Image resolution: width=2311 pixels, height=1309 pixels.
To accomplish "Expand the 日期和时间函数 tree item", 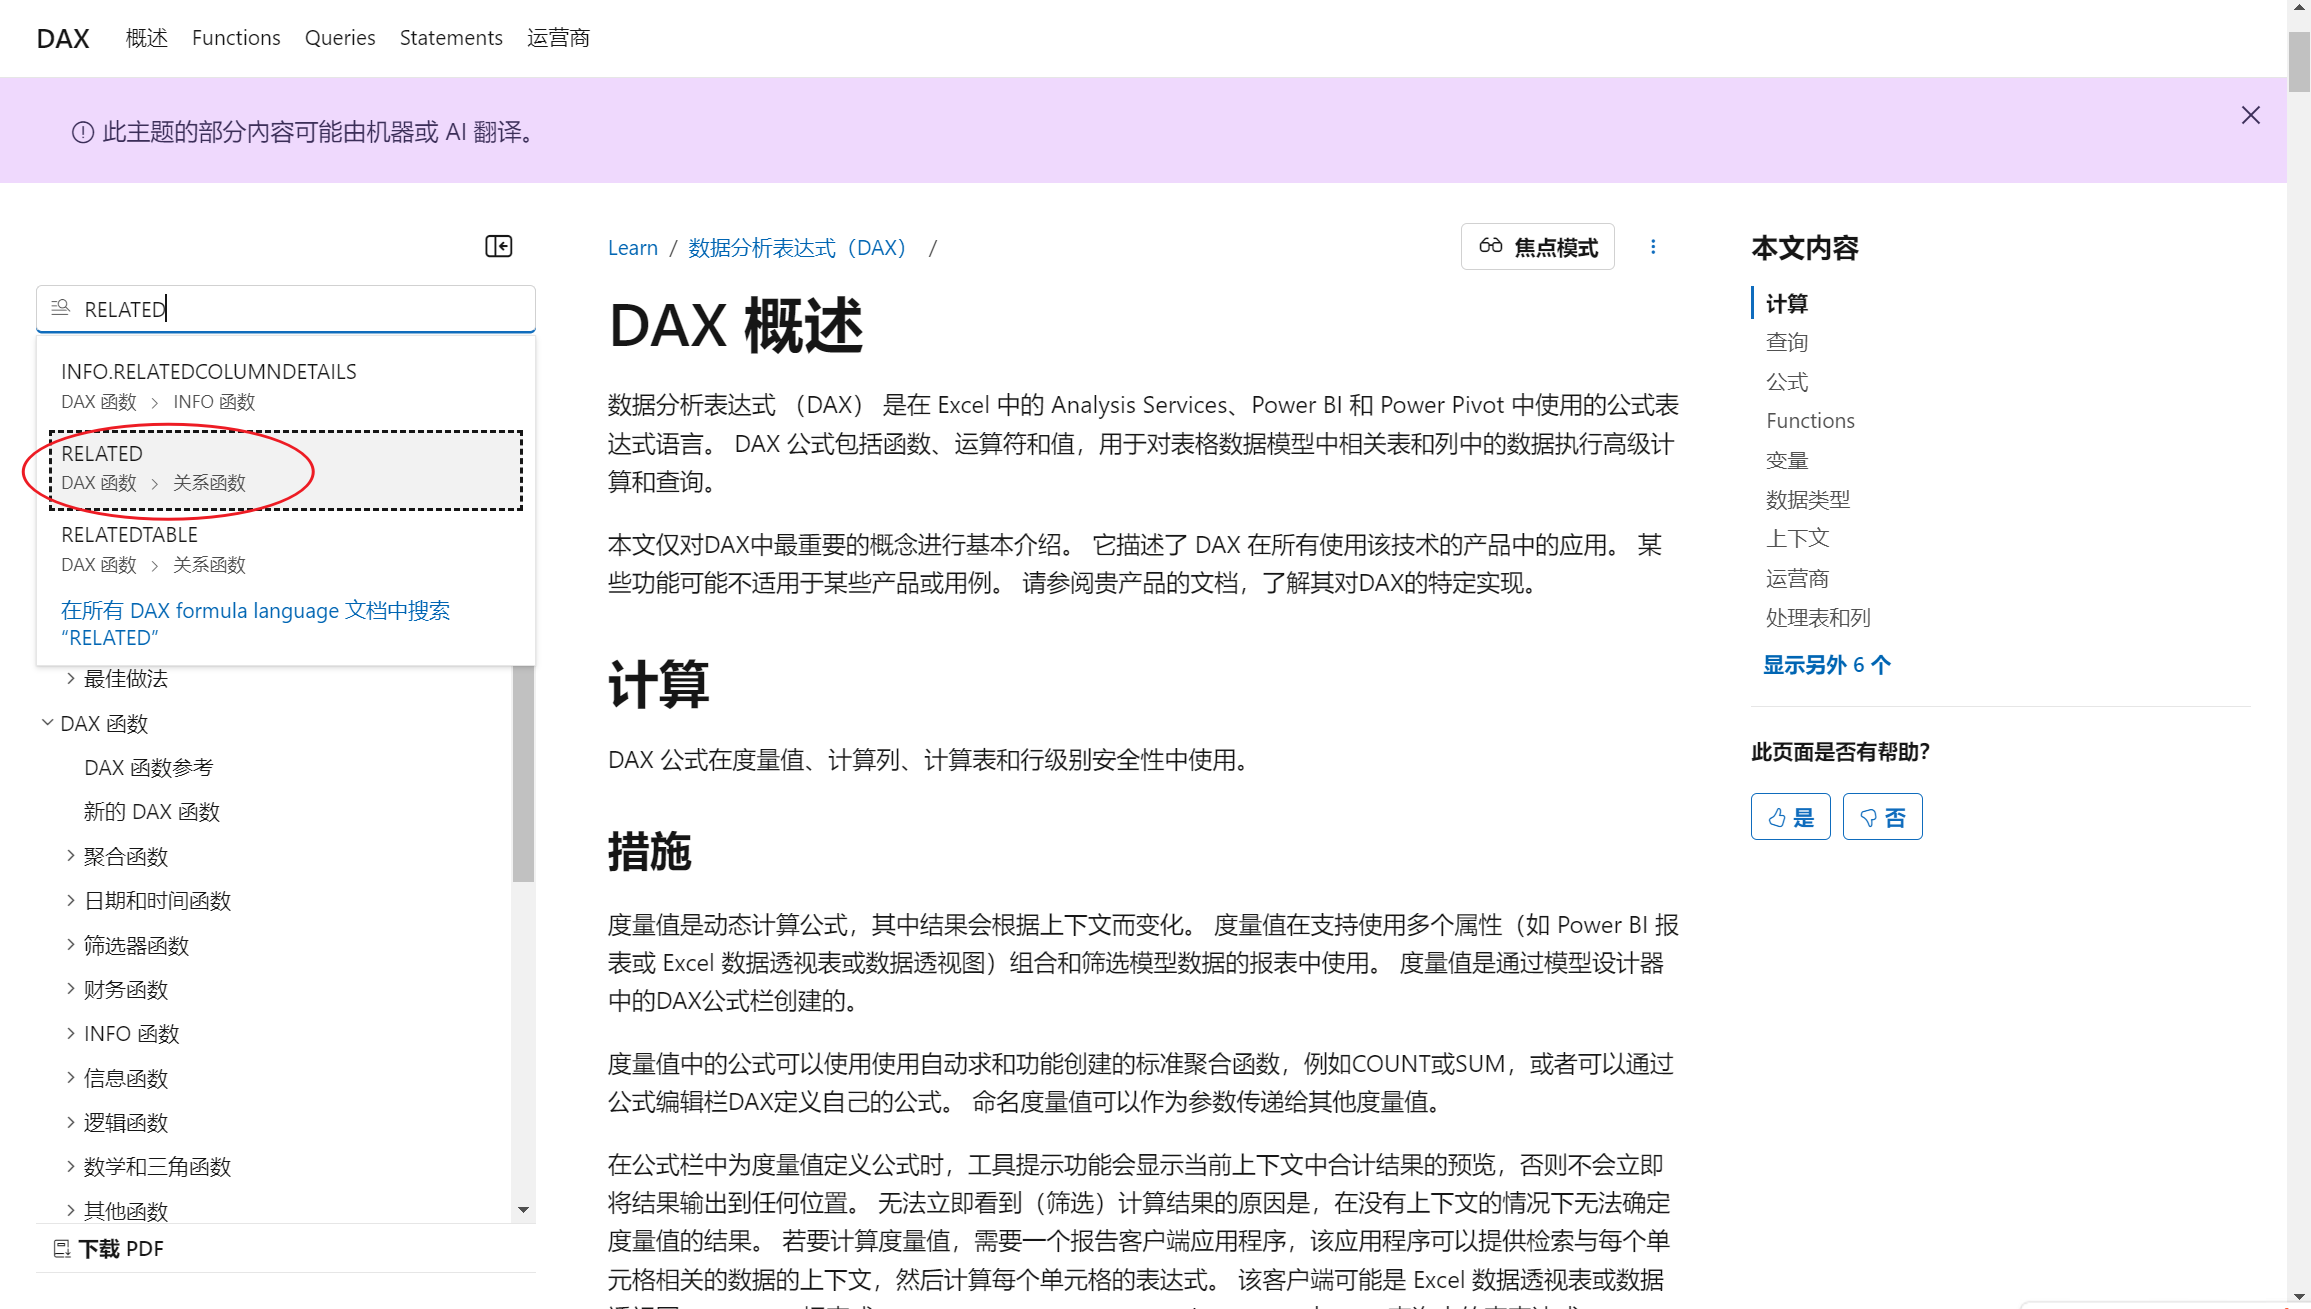I will tap(71, 900).
